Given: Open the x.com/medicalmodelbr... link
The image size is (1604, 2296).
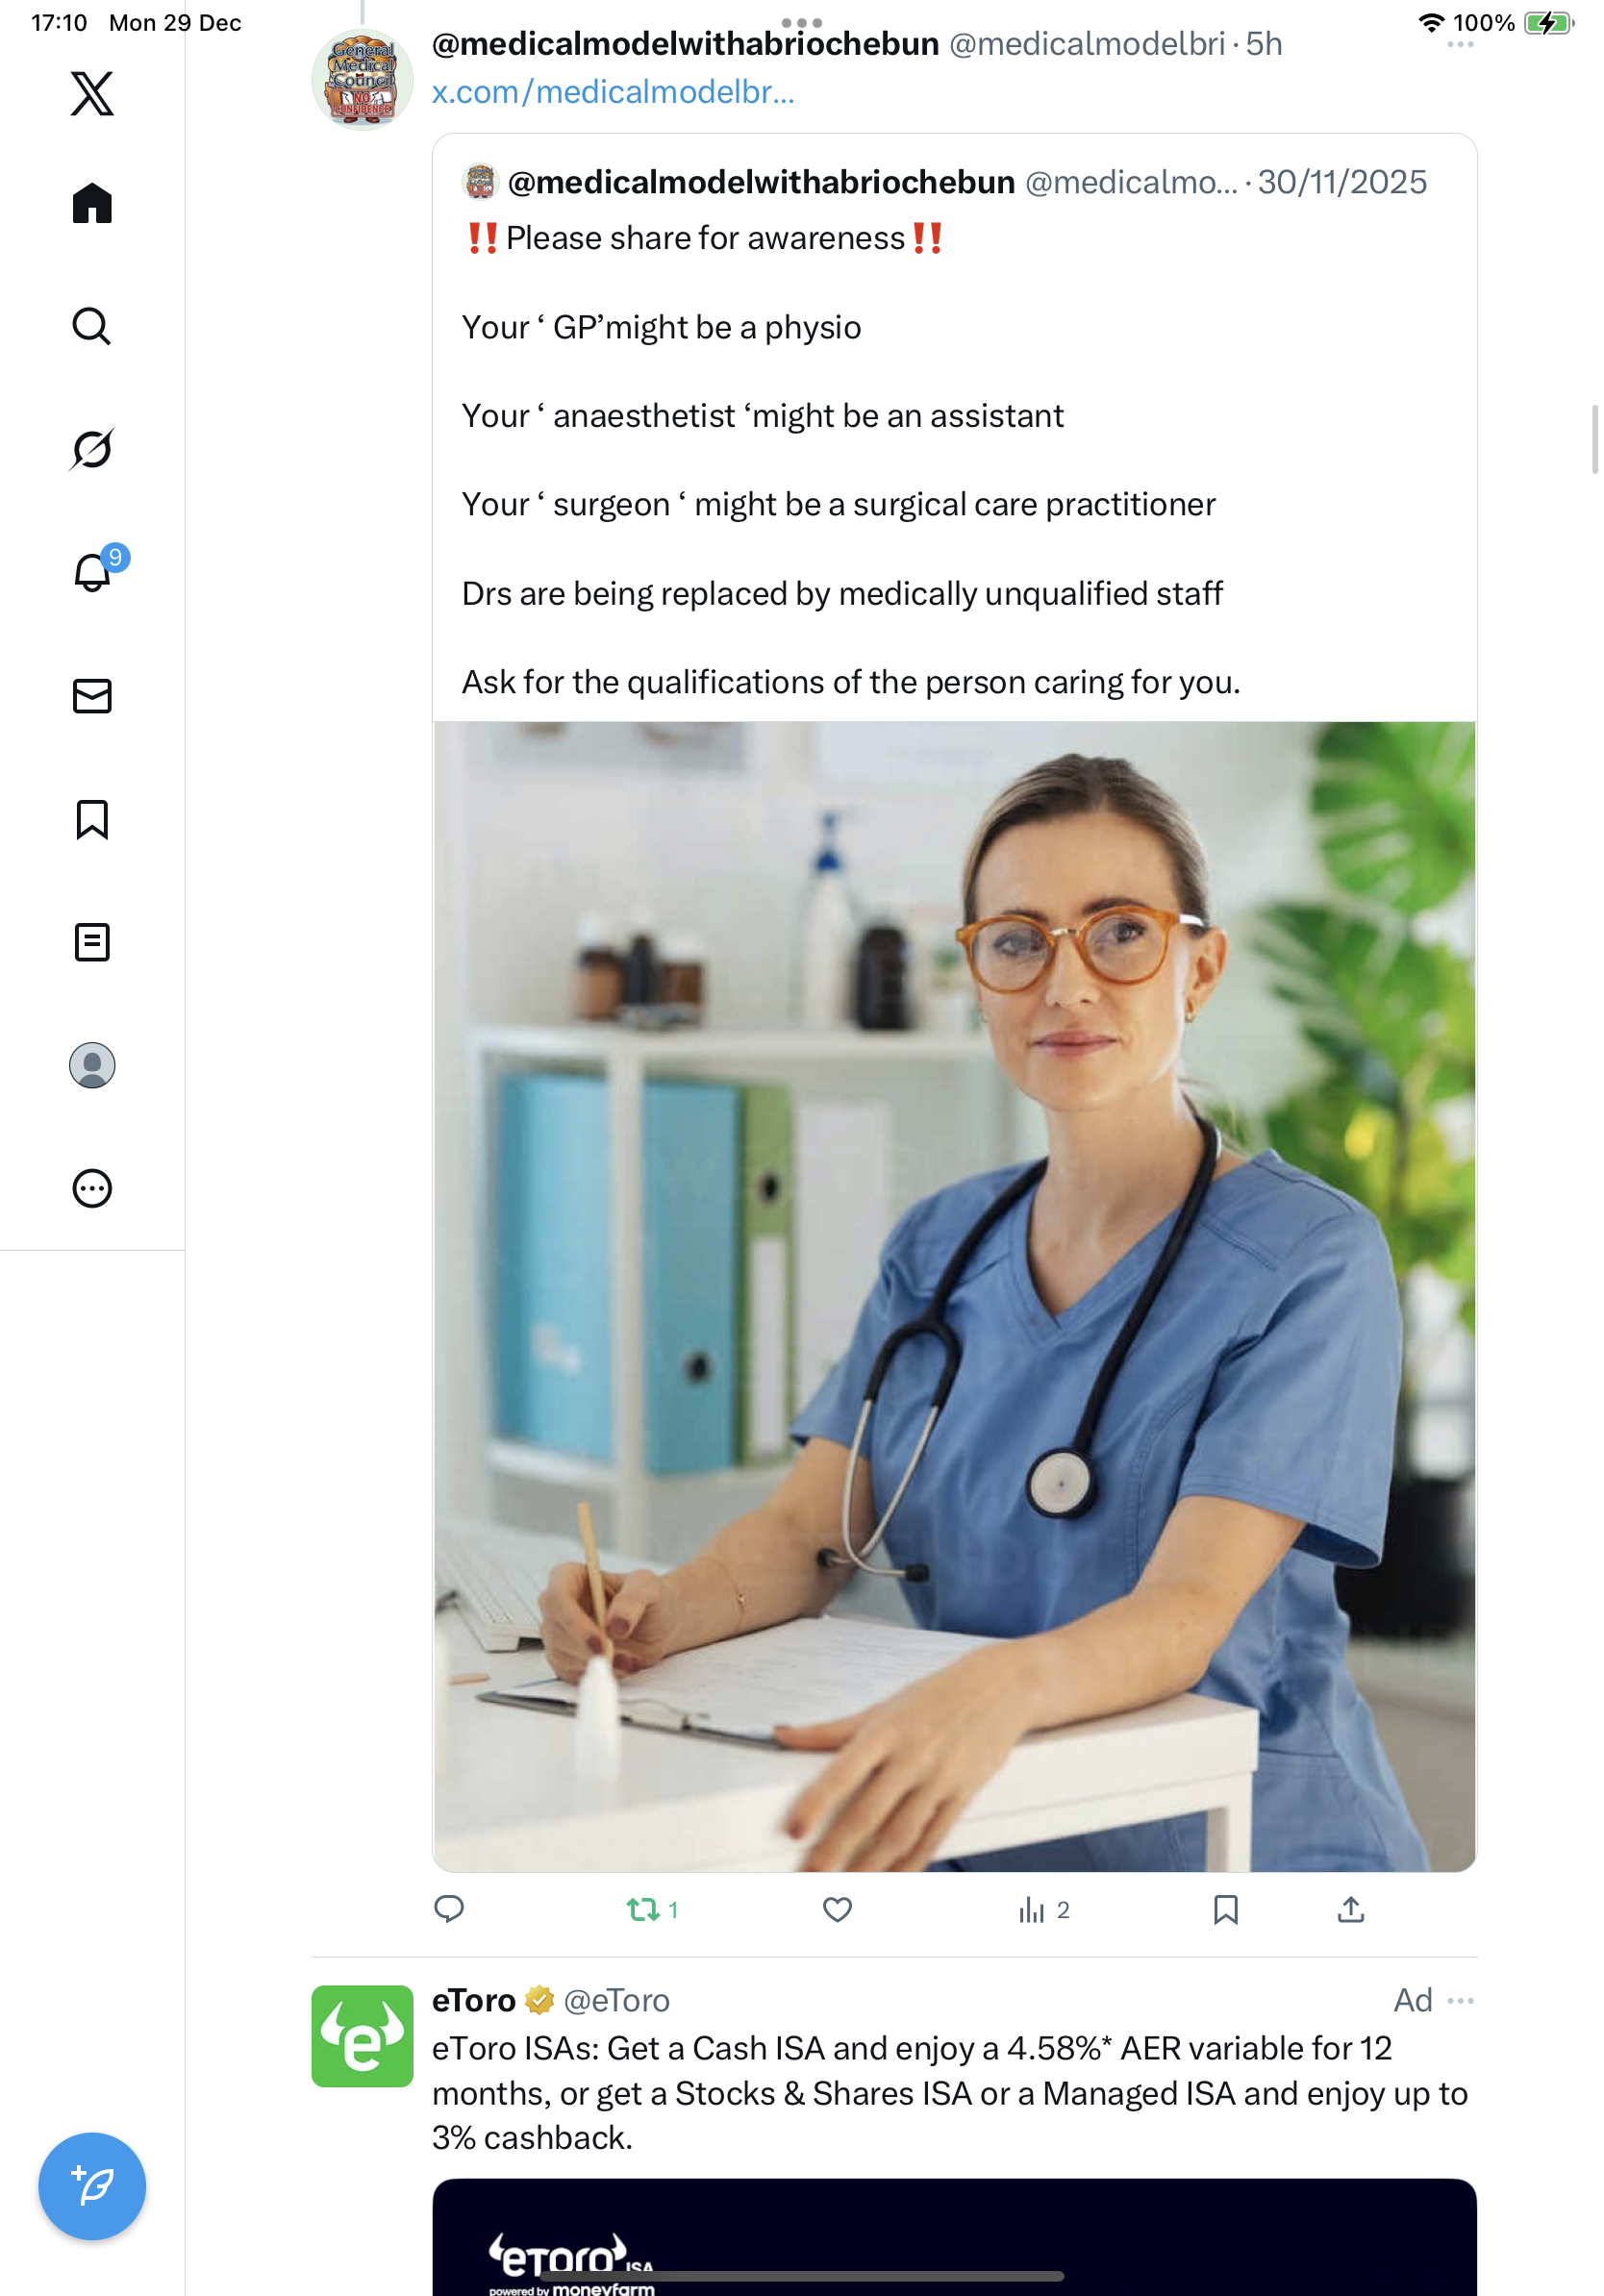Looking at the screenshot, I should (613, 92).
